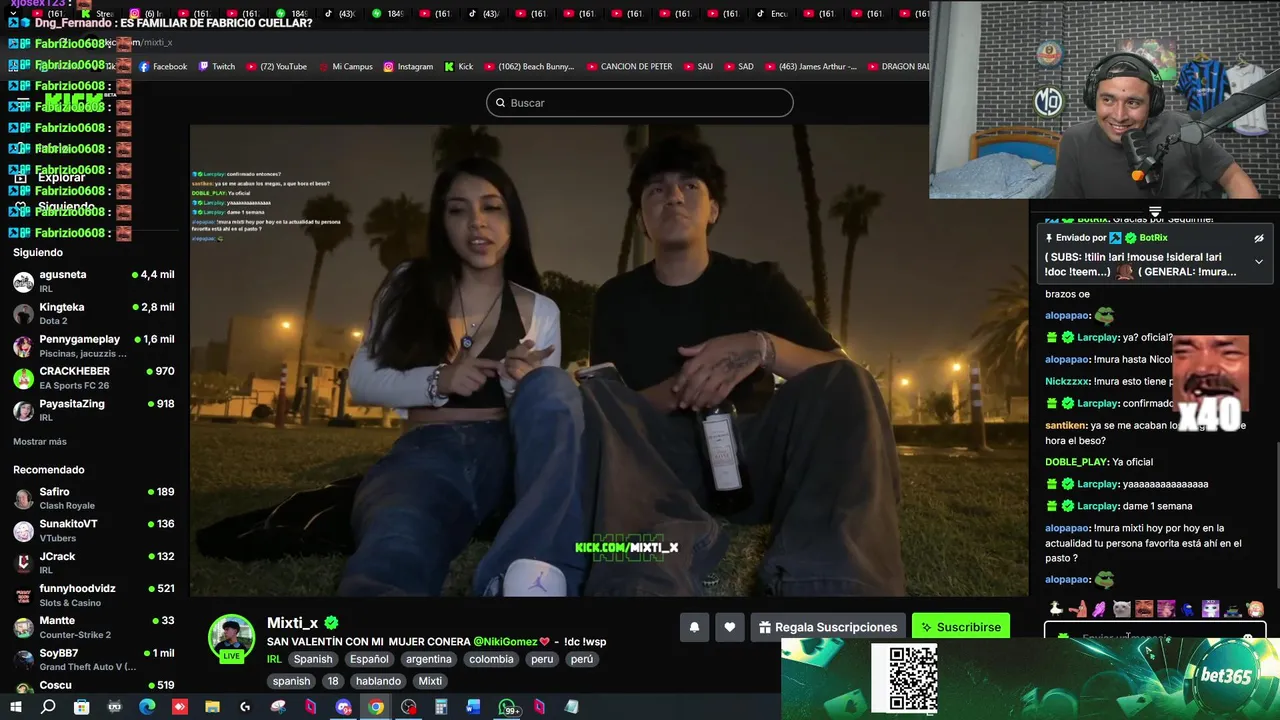1280x720 pixels.
Task: Open File Explorer from the taskbar
Action: pyautogui.click(x=212, y=707)
